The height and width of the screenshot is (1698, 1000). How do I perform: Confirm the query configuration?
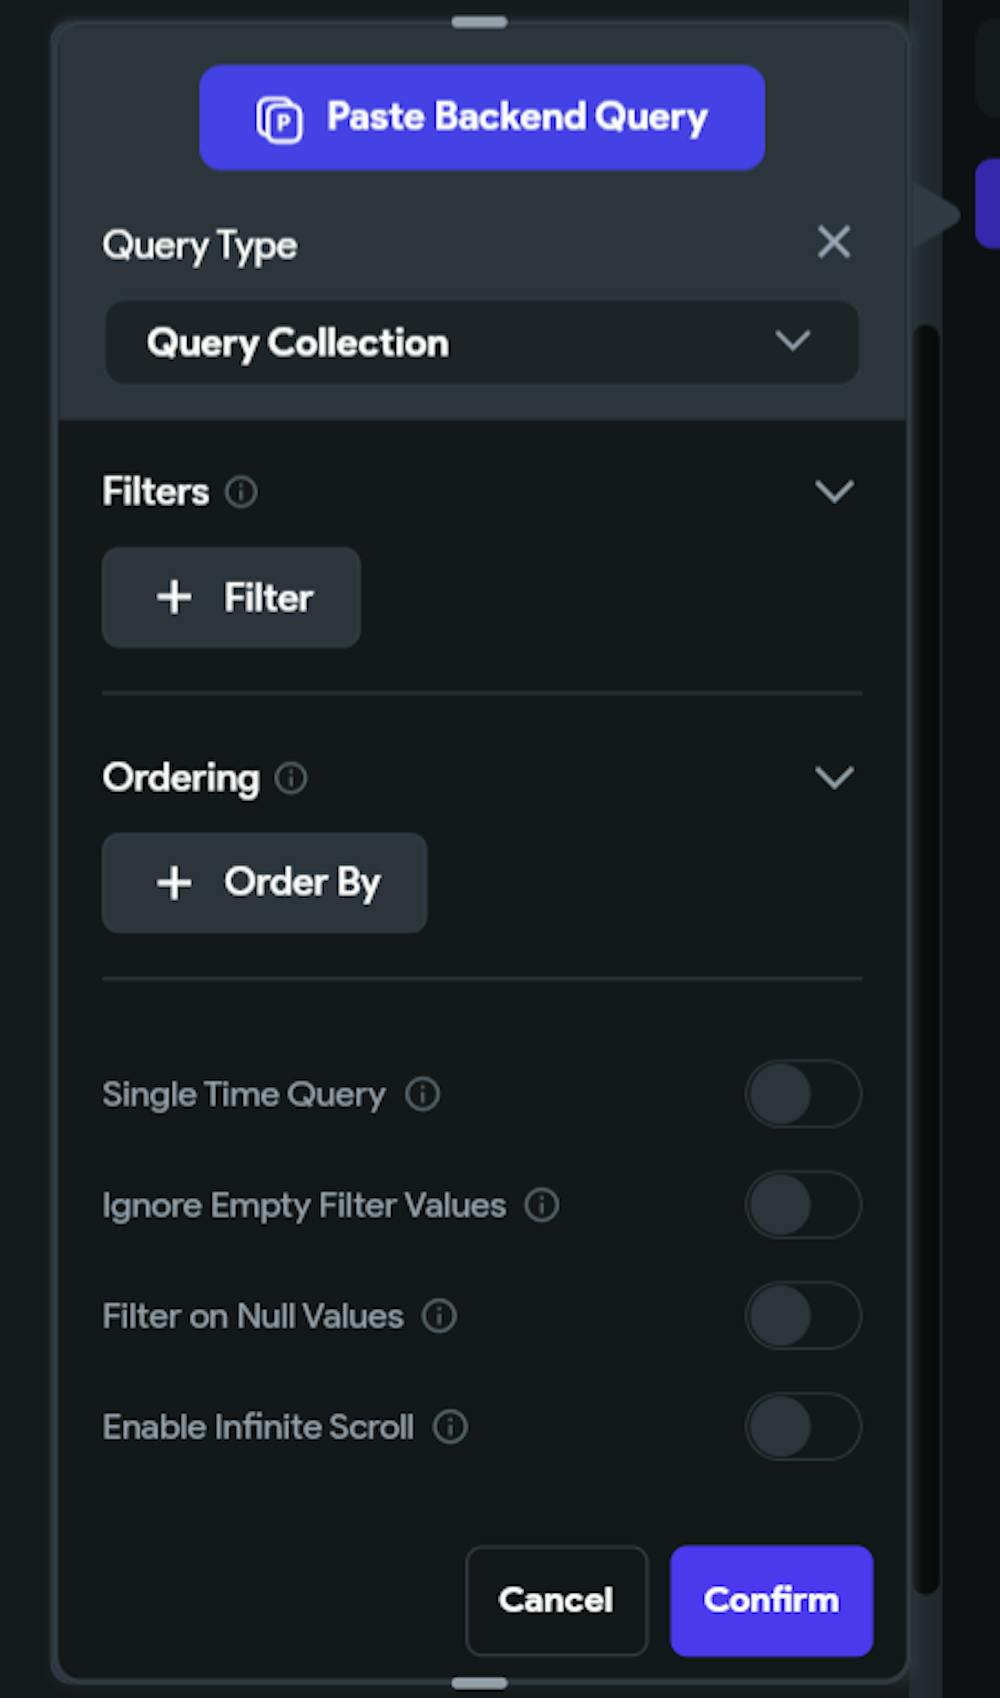click(771, 1600)
